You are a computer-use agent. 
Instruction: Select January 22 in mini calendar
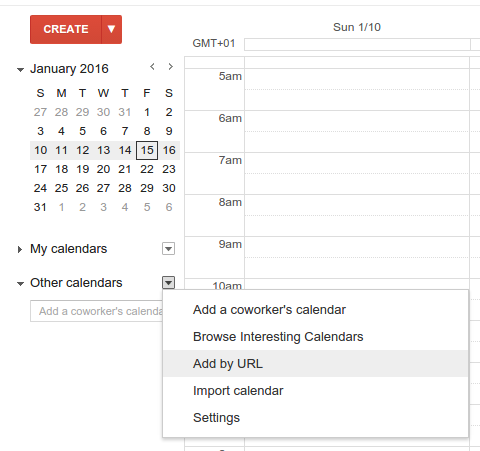click(x=147, y=169)
